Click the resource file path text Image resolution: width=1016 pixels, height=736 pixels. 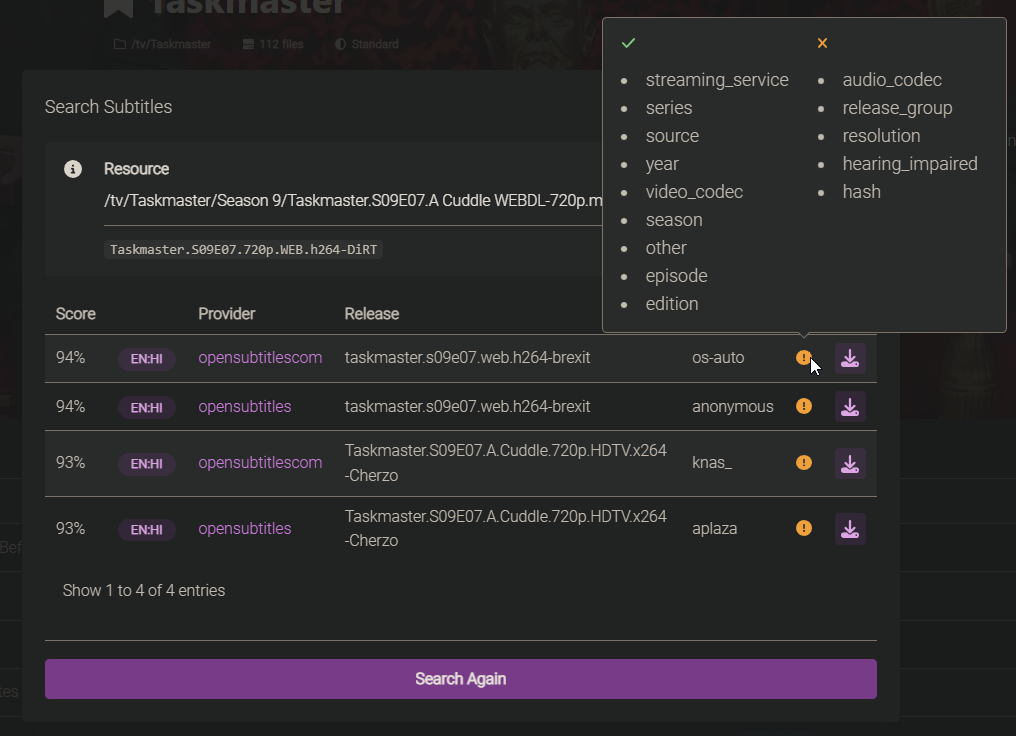pos(353,201)
